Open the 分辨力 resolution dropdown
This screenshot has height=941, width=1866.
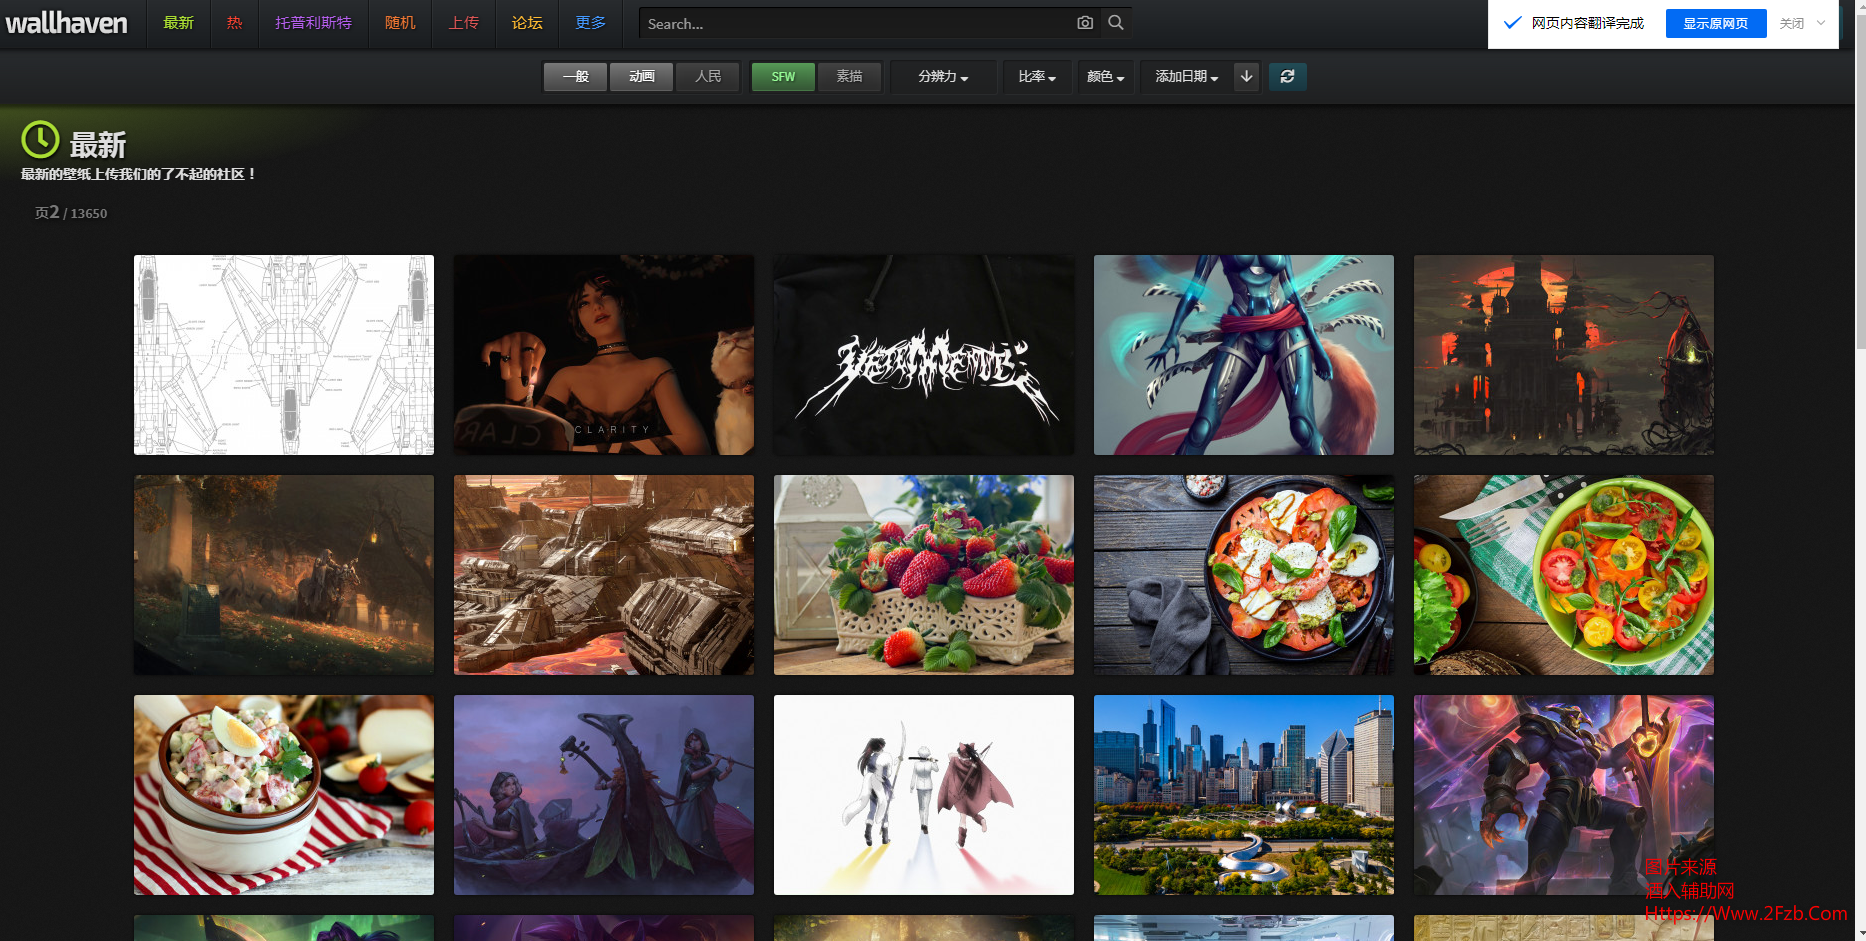pos(943,76)
